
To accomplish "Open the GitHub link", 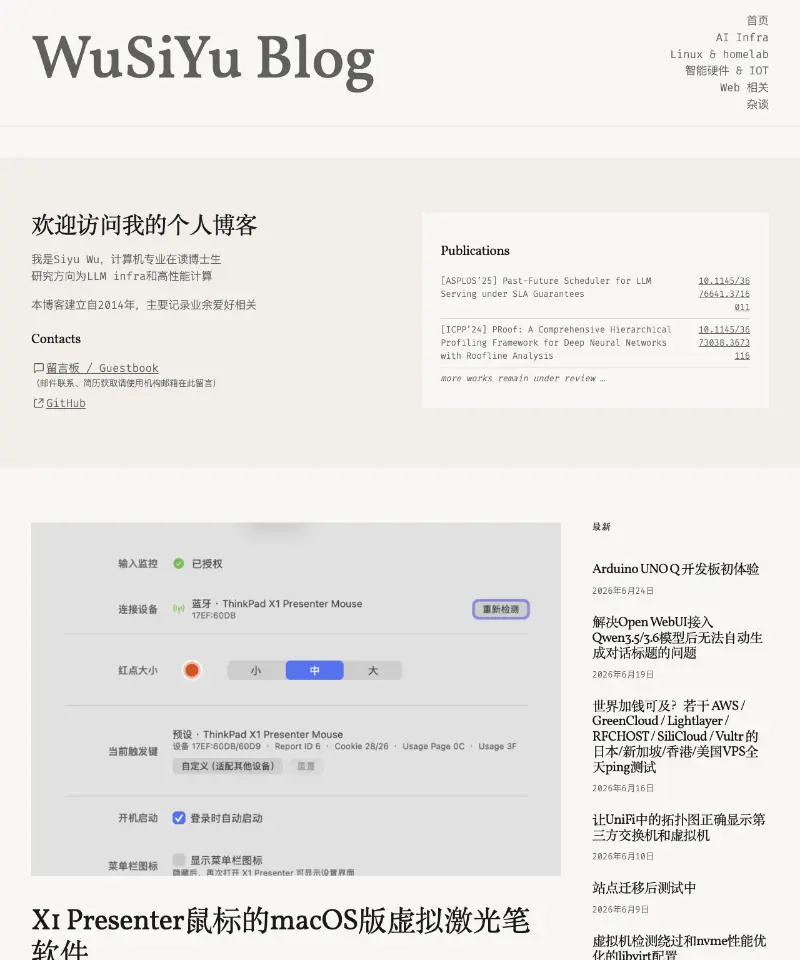I will click(65, 403).
